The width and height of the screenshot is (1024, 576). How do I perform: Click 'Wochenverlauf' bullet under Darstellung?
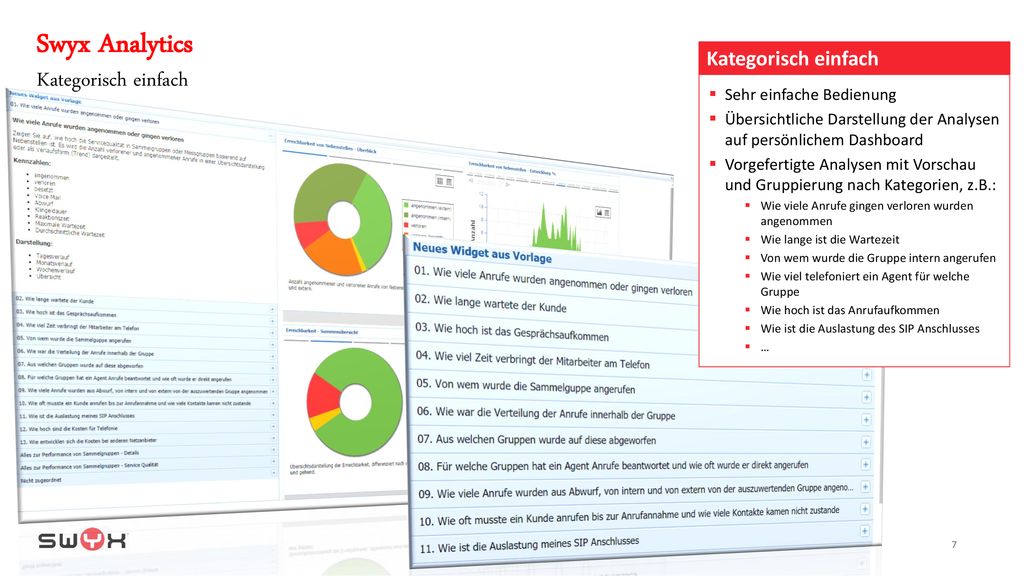click(x=56, y=270)
